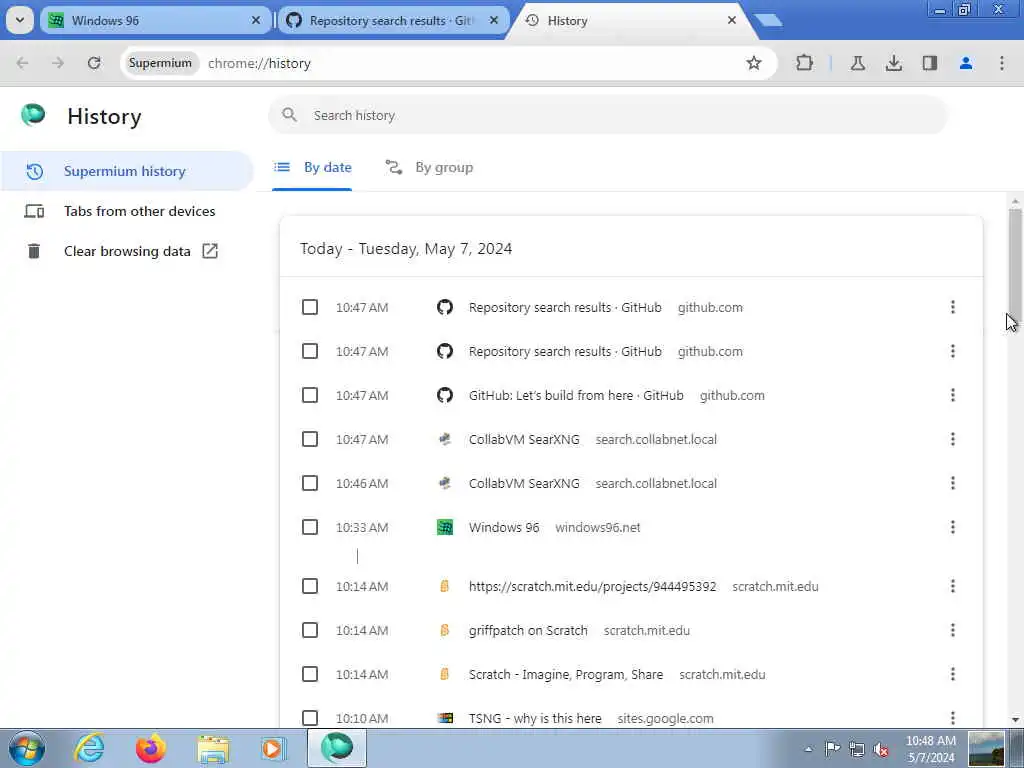
Task: Open Windows Explorer from taskbar
Action: (x=214, y=750)
